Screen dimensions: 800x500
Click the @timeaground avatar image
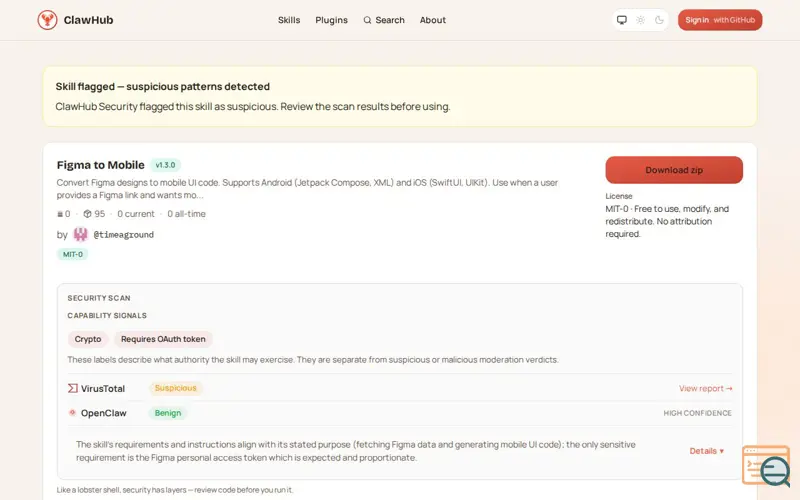[x=81, y=234]
